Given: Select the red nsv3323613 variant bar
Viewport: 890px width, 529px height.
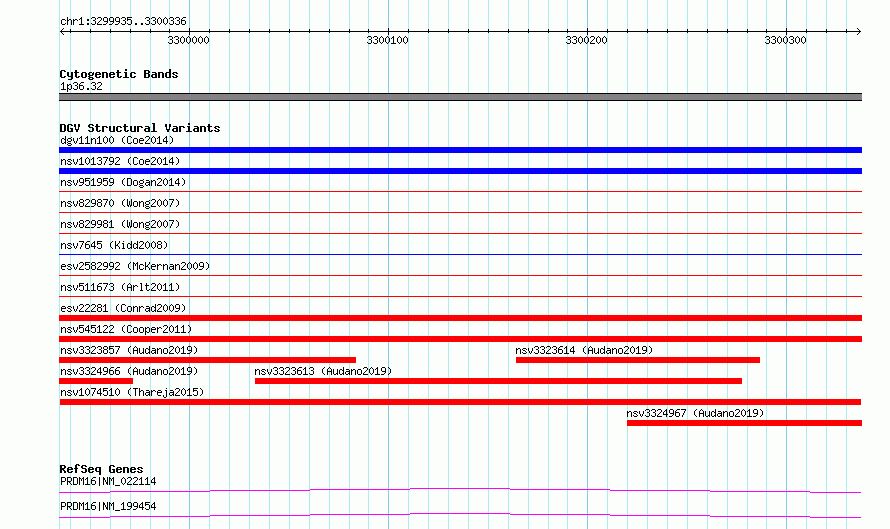Looking at the screenshot, I should tap(498, 381).
